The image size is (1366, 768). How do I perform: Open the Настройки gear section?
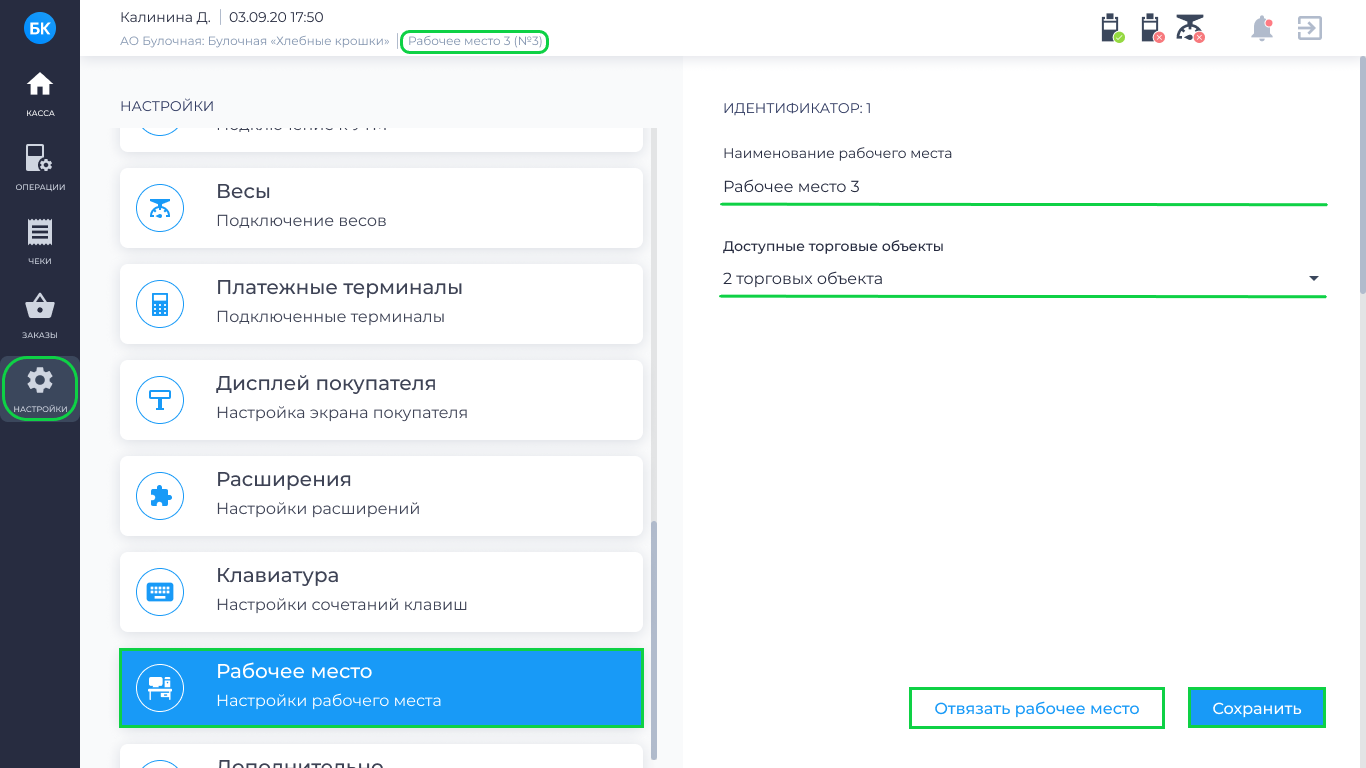(x=40, y=389)
